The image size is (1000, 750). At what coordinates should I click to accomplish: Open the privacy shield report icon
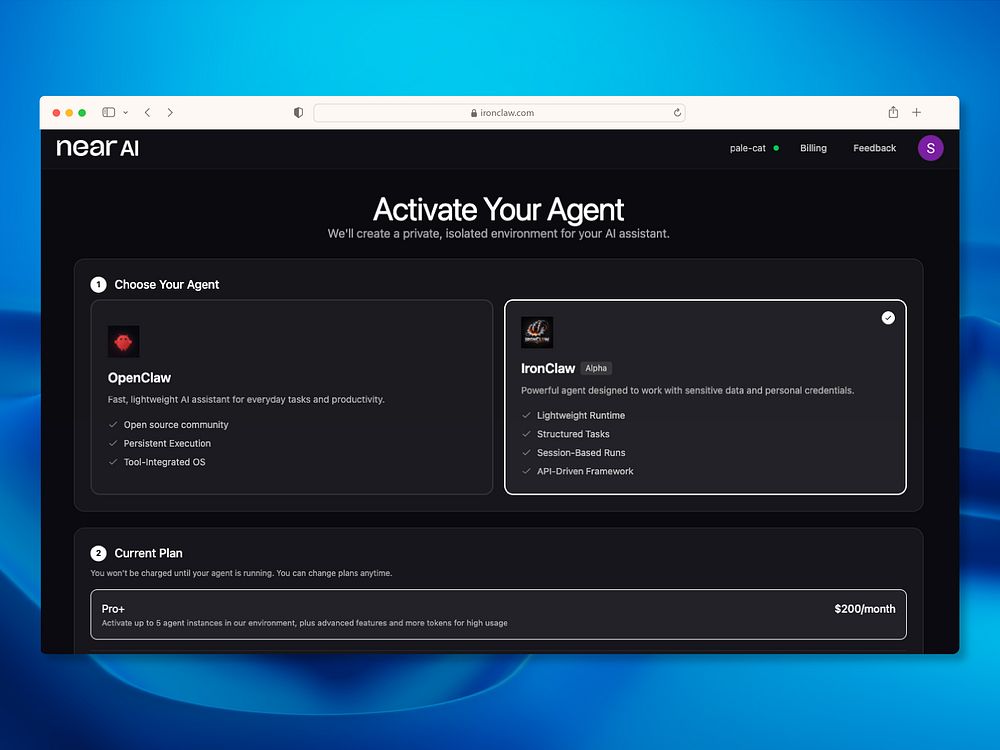click(298, 113)
